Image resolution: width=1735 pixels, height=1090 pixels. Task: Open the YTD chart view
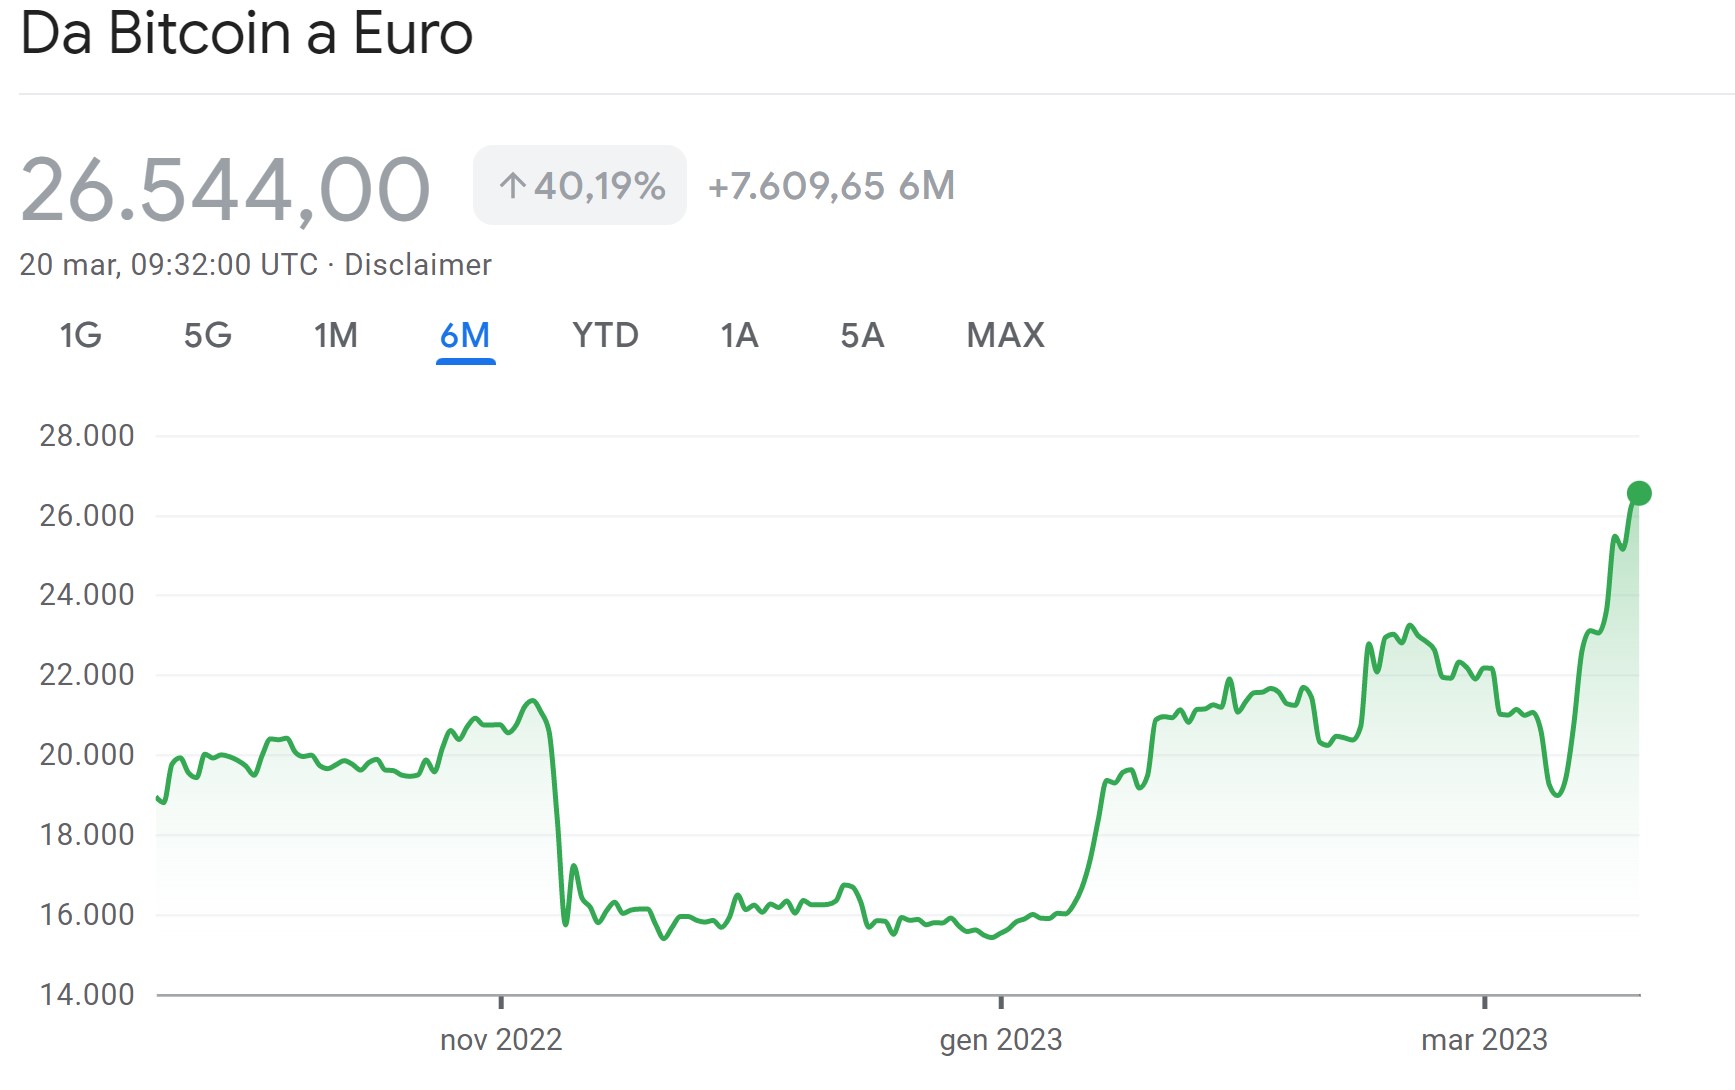pyautogui.click(x=605, y=336)
